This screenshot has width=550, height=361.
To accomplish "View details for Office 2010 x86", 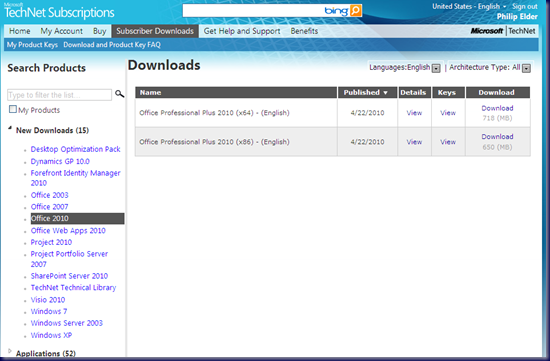I will [x=414, y=142].
